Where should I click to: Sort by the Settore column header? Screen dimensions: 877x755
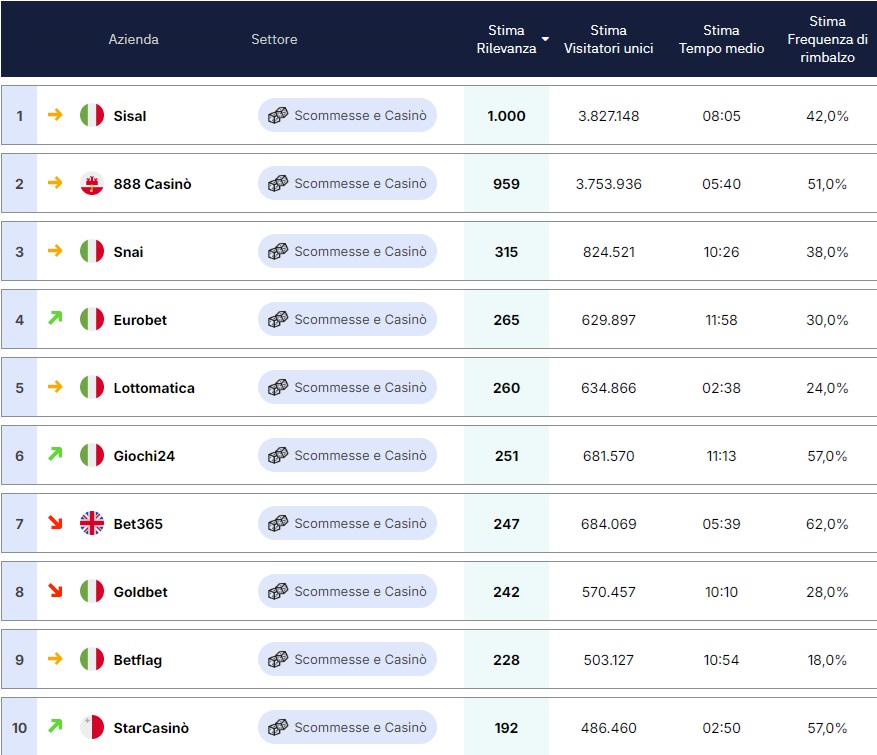click(x=274, y=39)
